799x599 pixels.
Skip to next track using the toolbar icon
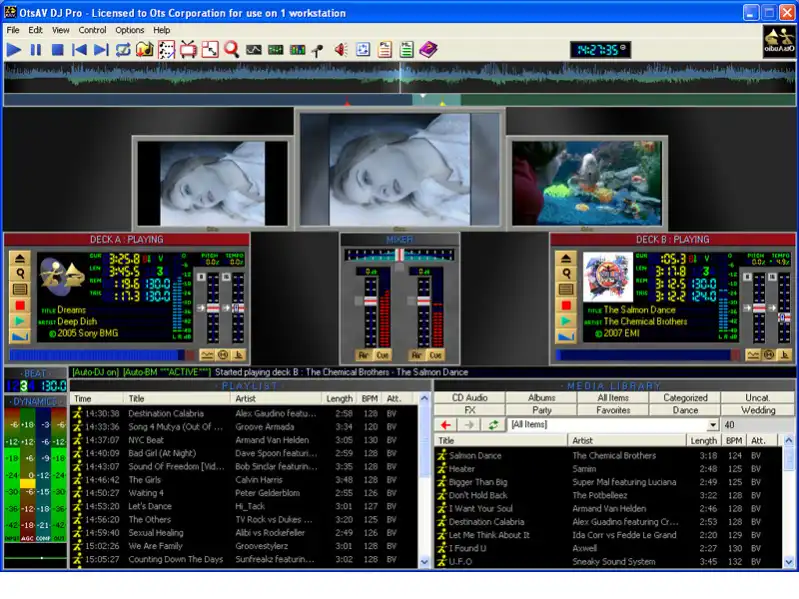pos(100,49)
